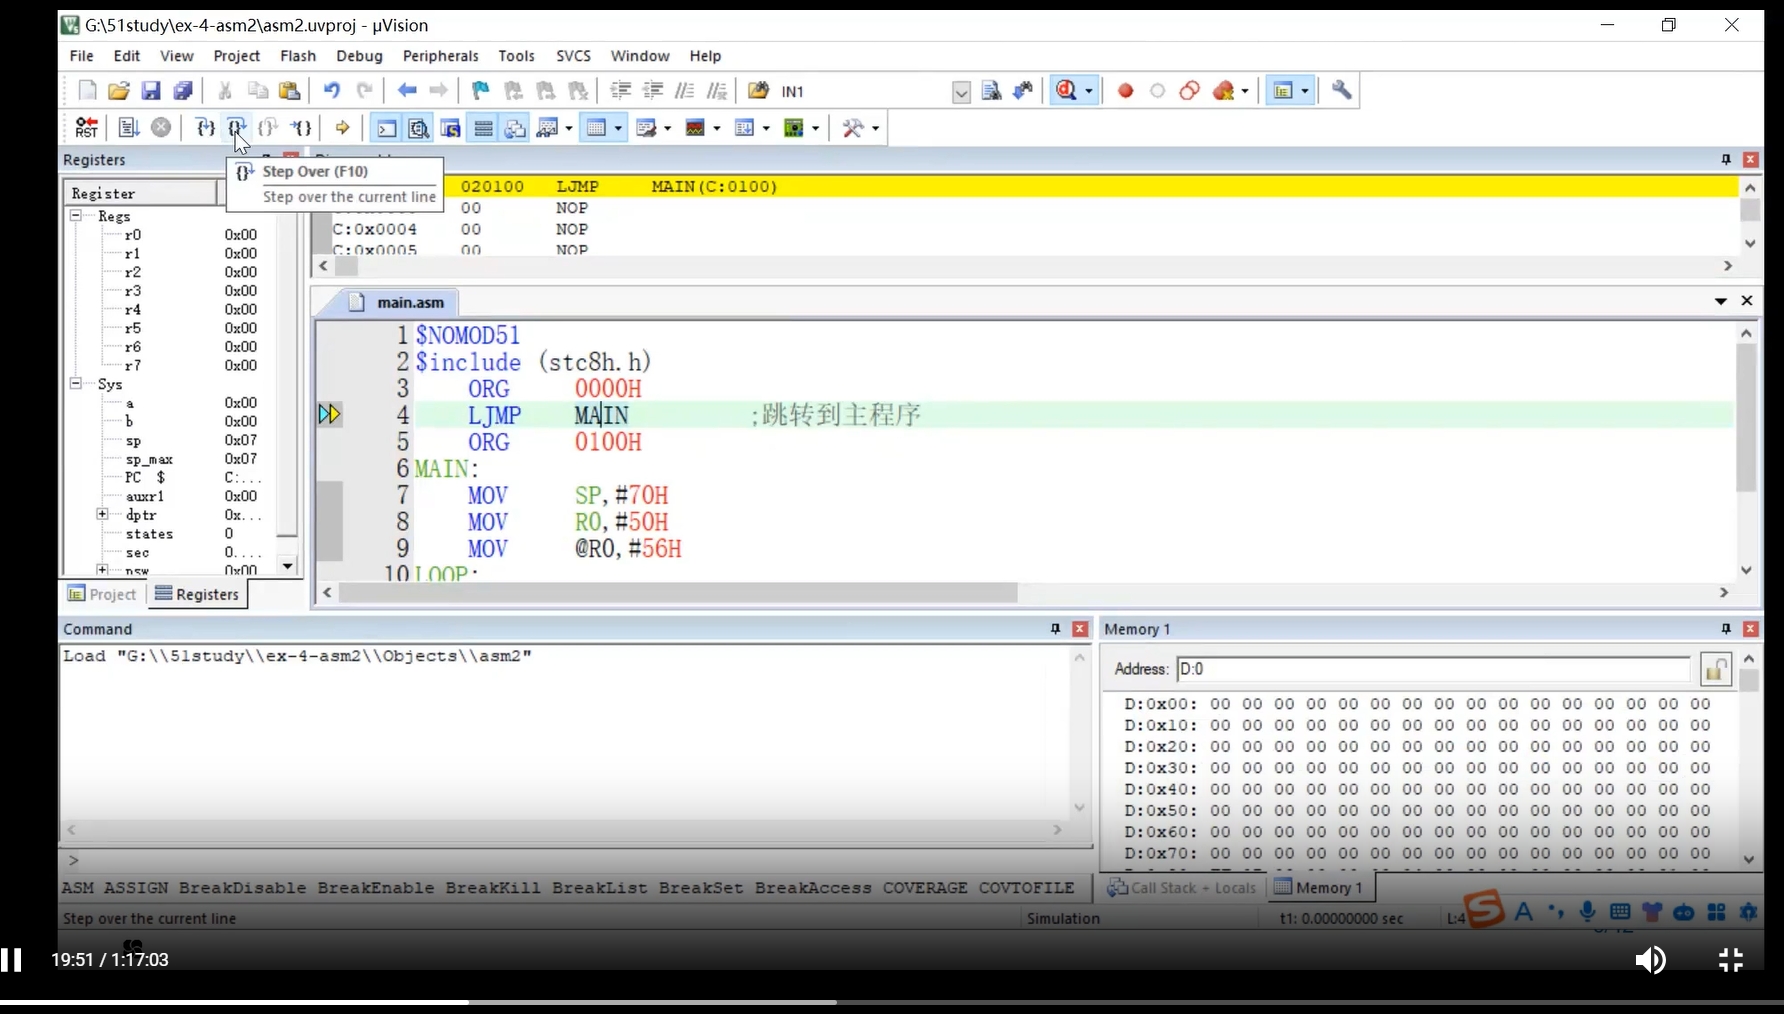Screen dimensions: 1784x1014
Task: Click the Step into icon
Action: pyautogui.click(x=205, y=128)
